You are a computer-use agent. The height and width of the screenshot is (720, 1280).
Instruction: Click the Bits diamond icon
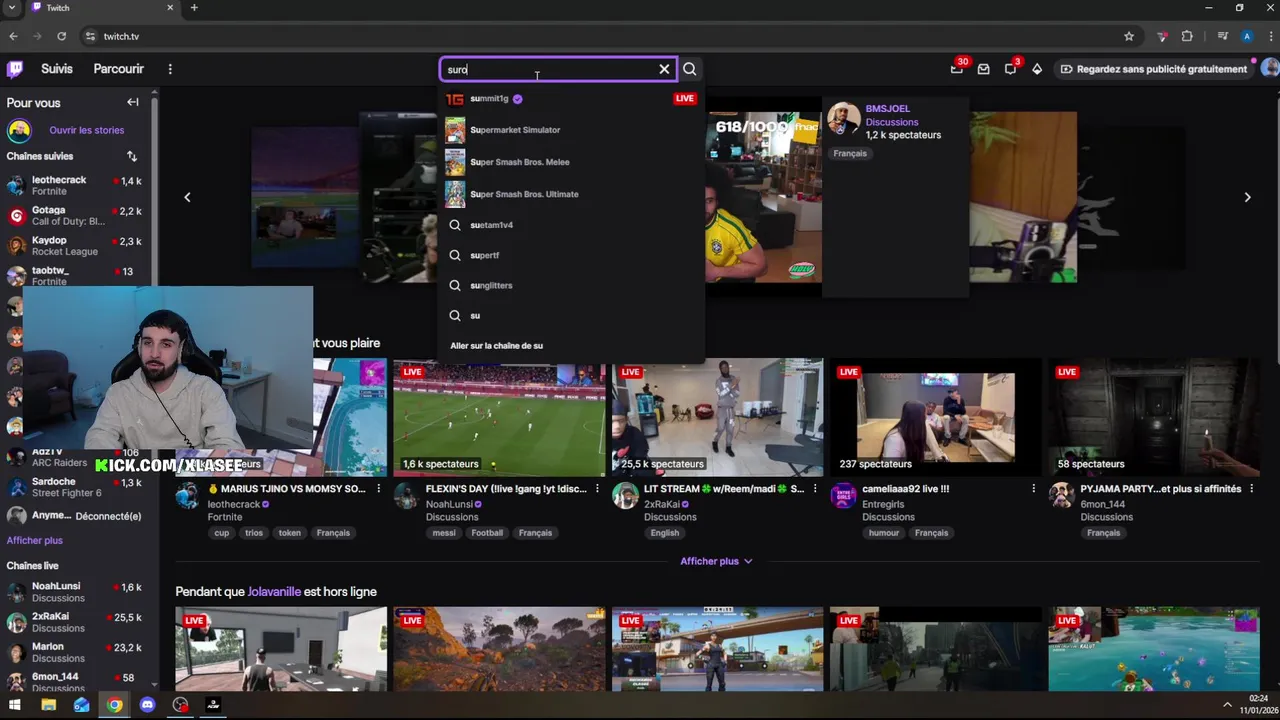[x=1037, y=69]
